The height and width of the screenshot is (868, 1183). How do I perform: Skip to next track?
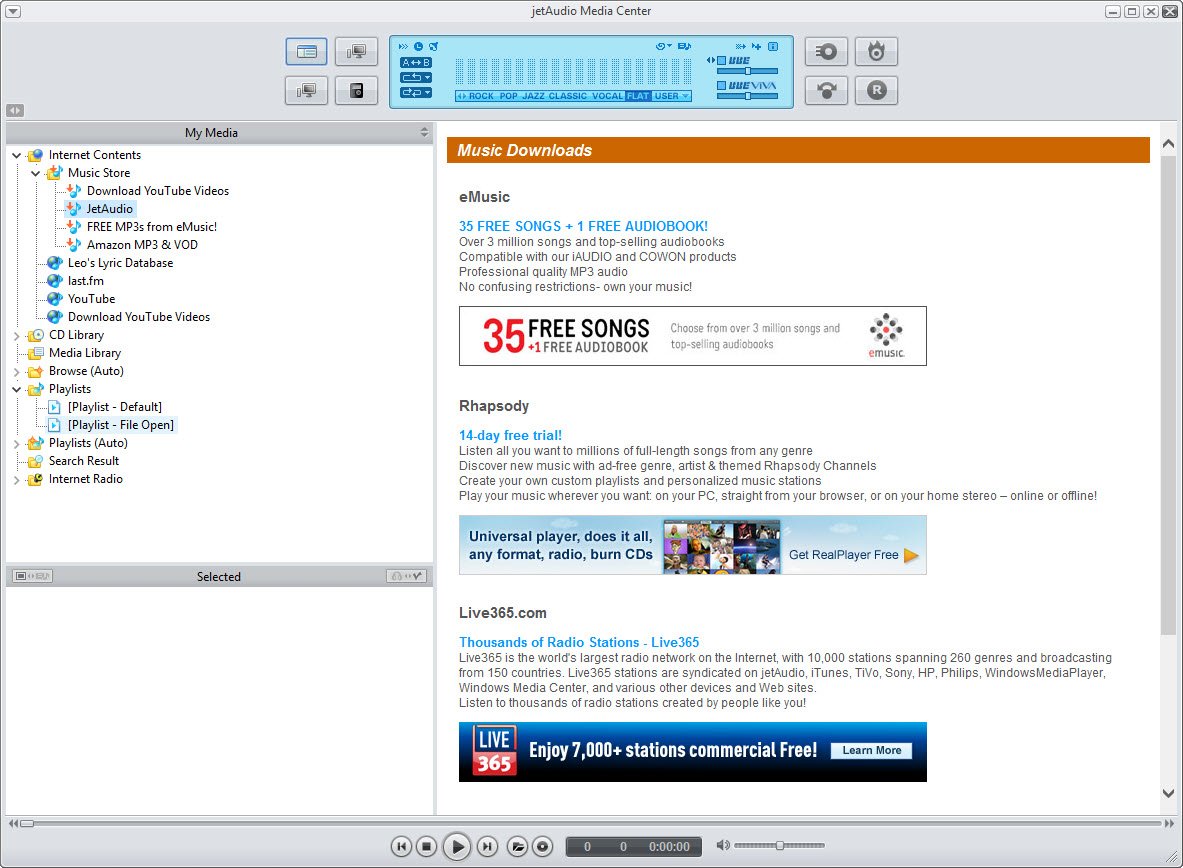click(487, 846)
